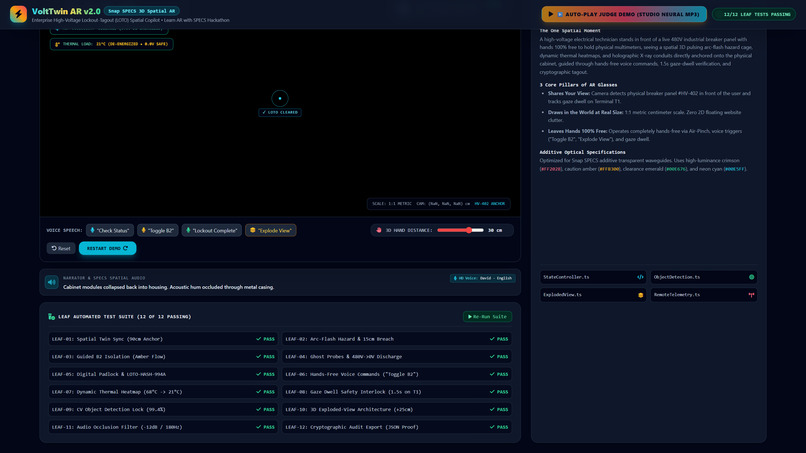Image resolution: width=806 pixels, height=453 pixels.
Task: Click the 30 cm distance value
Action: point(494,230)
